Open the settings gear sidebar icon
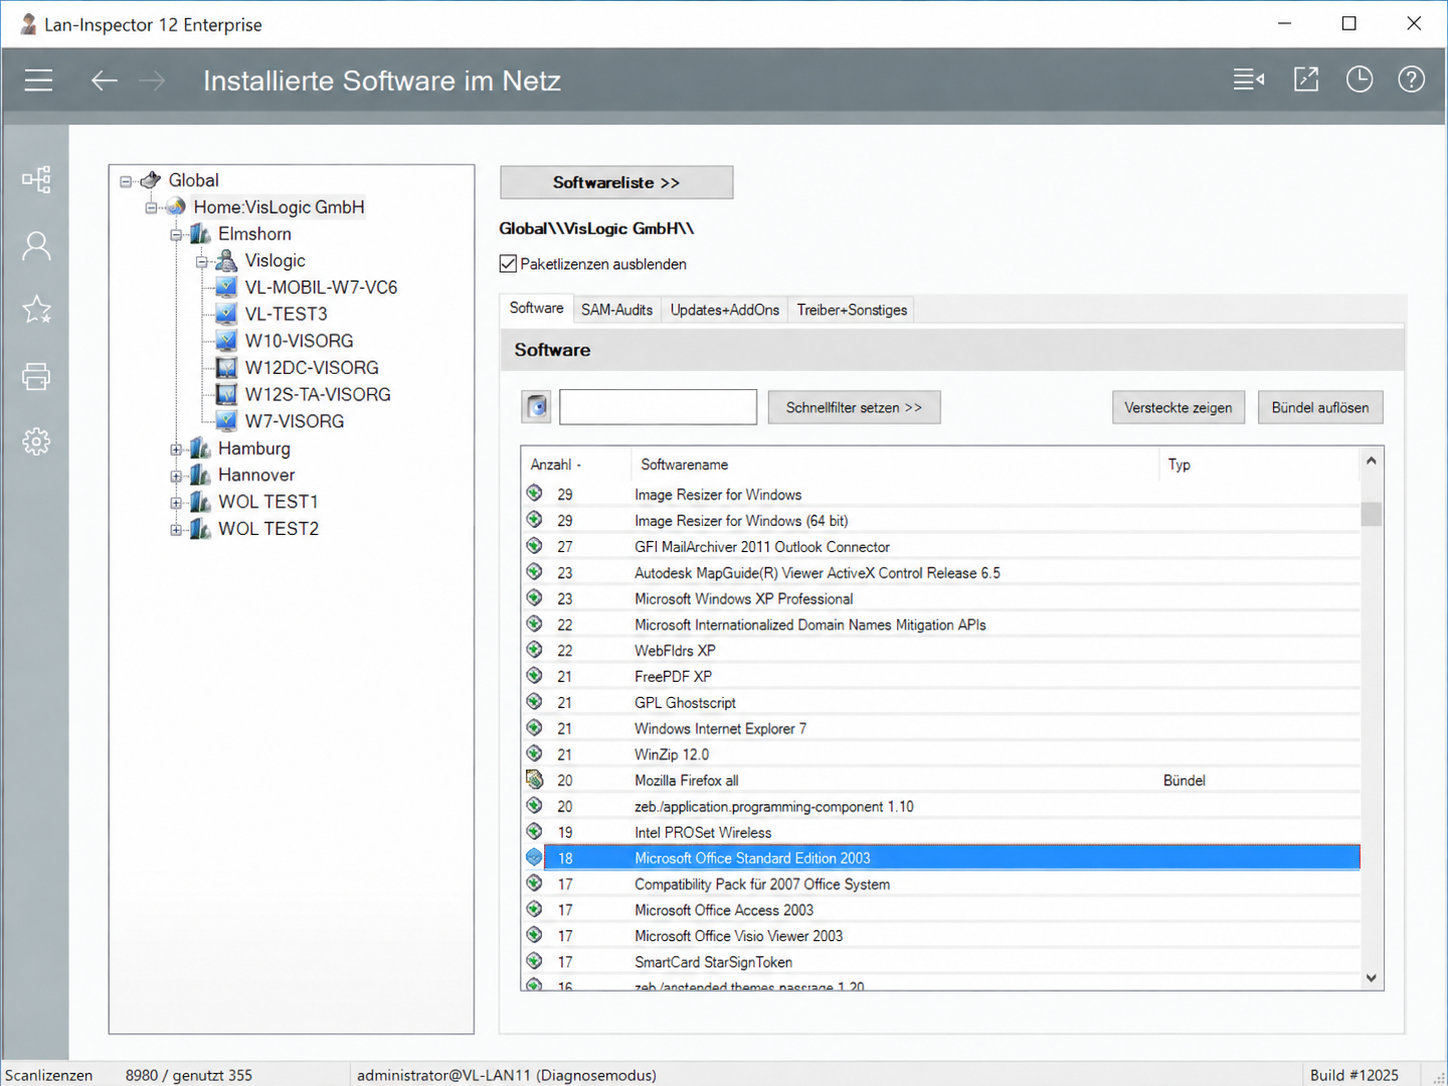The image size is (1448, 1086). click(x=37, y=442)
